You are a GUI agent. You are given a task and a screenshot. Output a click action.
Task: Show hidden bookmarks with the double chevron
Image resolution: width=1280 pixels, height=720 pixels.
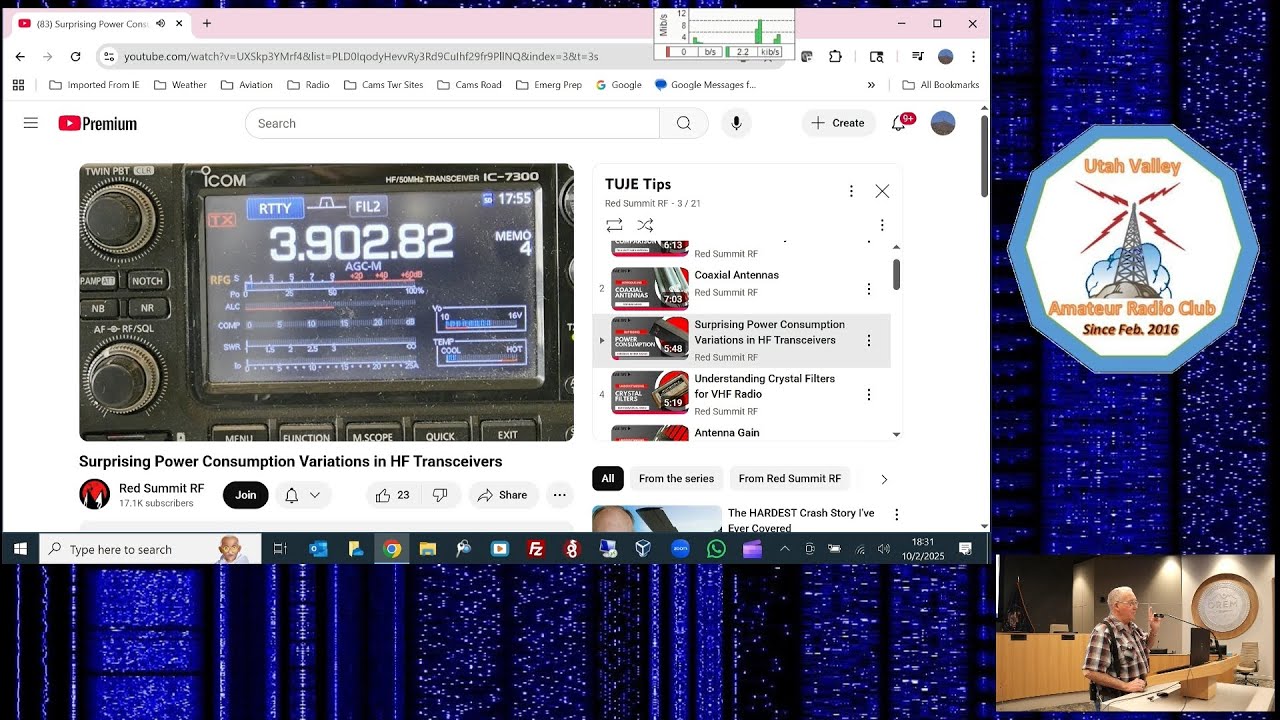pos(871,85)
